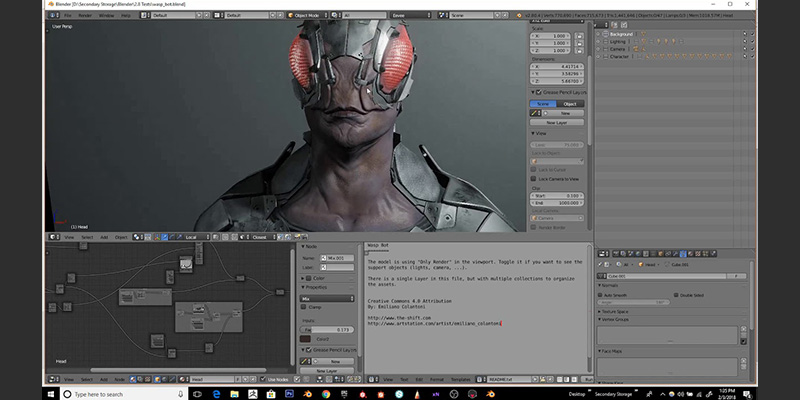The width and height of the screenshot is (800, 400).
Task: Open the Eevee render engine dropdown
Action: (411, 16)
